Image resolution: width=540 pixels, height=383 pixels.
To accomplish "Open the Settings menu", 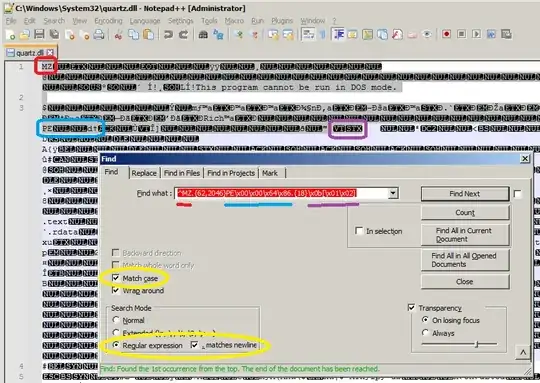I will 180,21.
